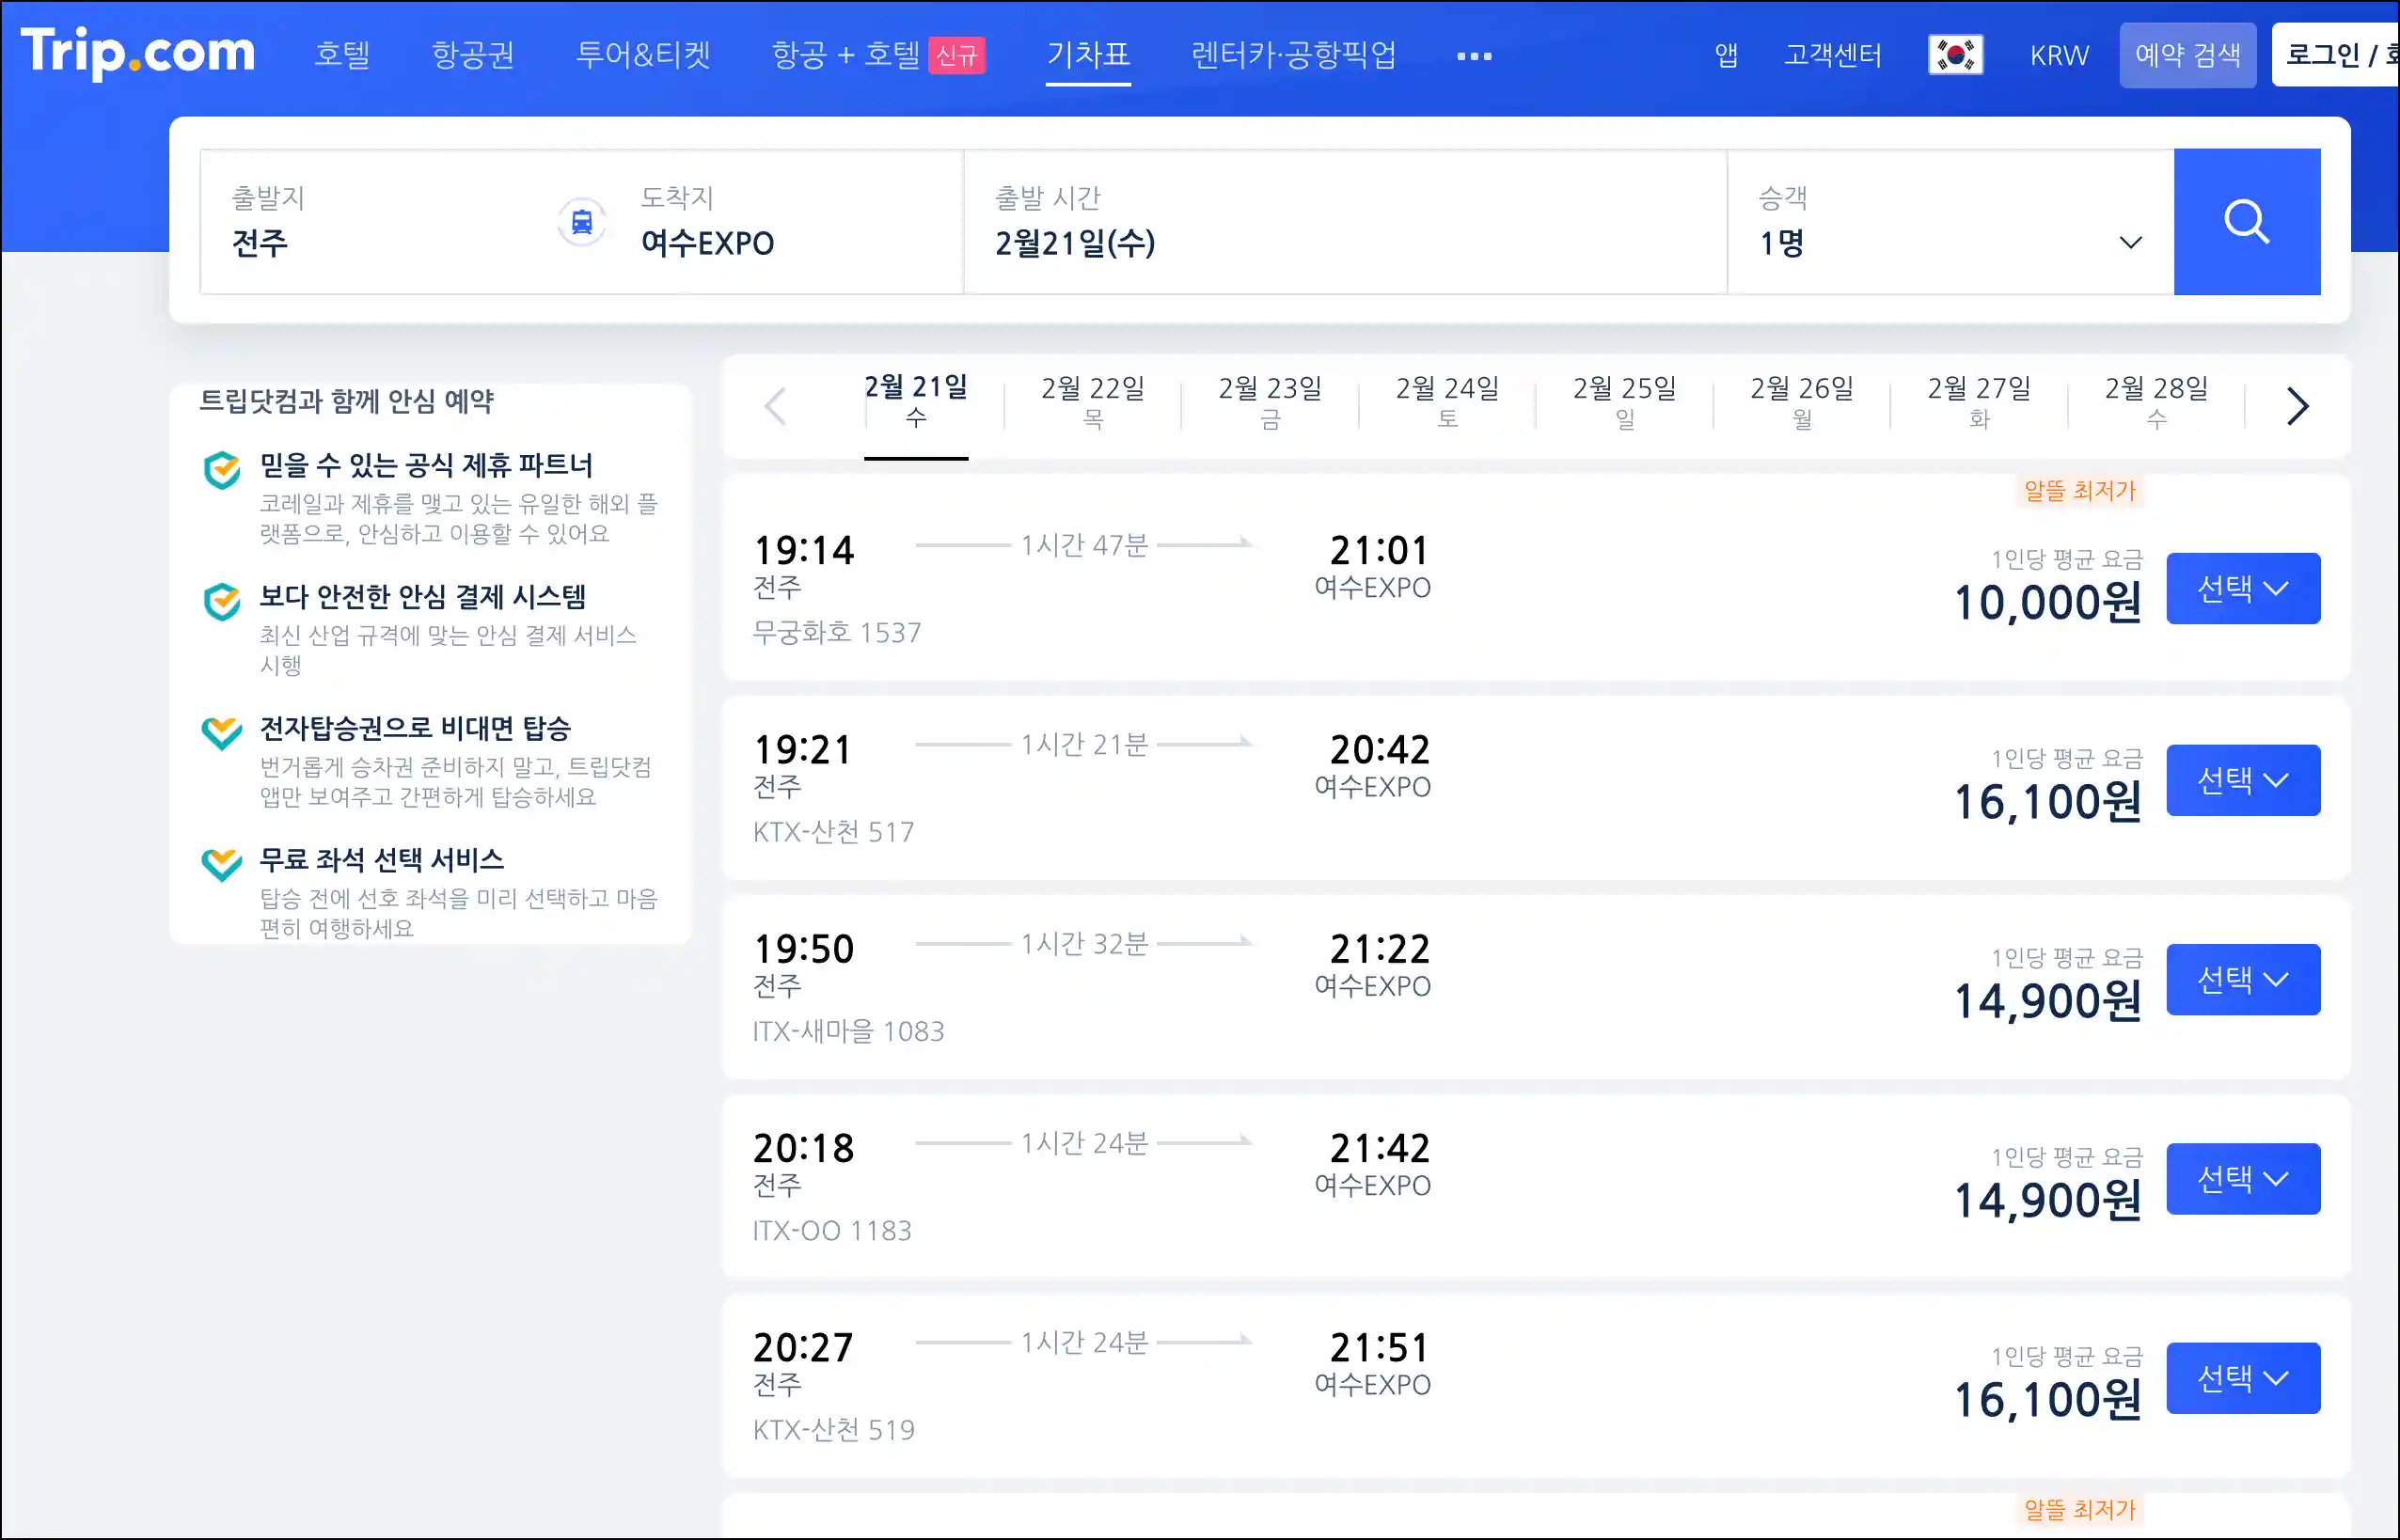Image resolution: width=2400 pixels, height=1540 pixels.
Task: Click the 1시간 32분 duration text
Action: (x=1084, y=943)
